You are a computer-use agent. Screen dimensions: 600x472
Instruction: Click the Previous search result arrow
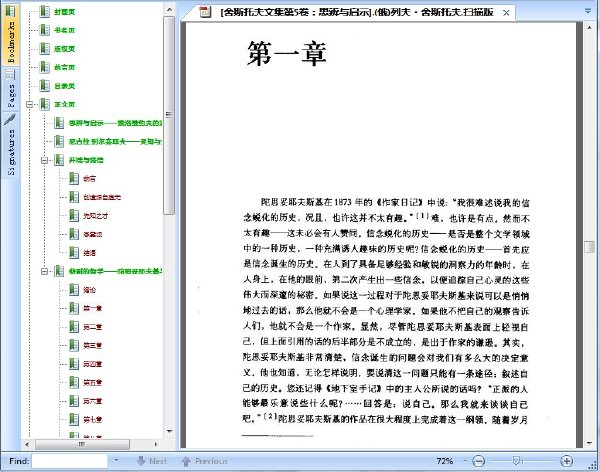coord(186,461)
